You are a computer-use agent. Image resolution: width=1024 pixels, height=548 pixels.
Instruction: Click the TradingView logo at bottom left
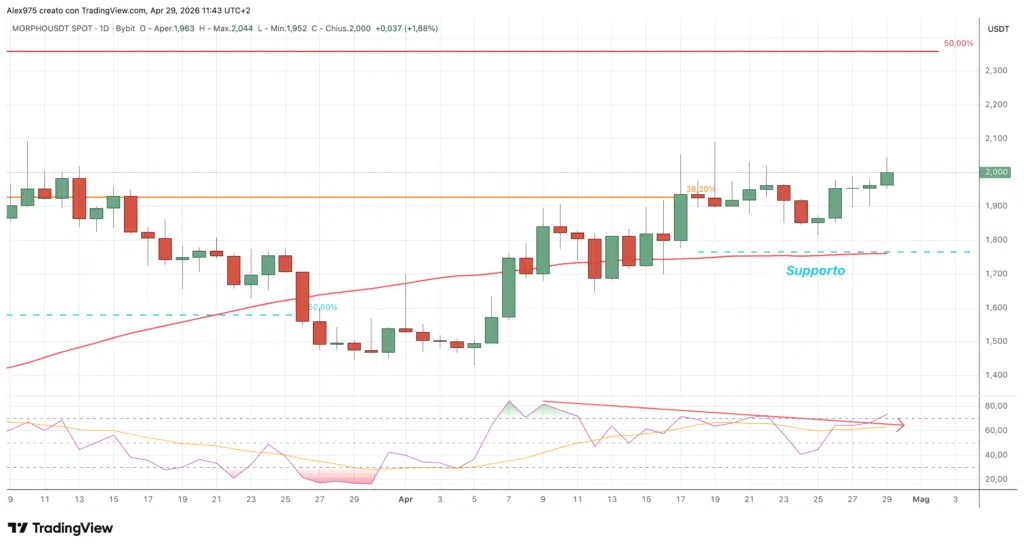(x=60, y=528)
